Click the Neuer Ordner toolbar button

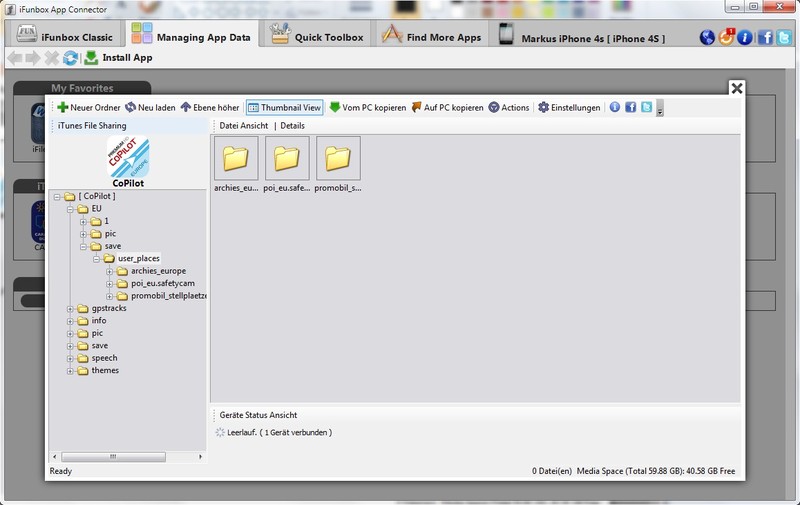pos(88,107)
